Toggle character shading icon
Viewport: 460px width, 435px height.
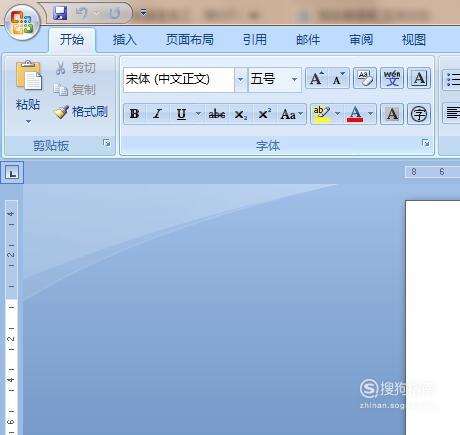(392, 114)
